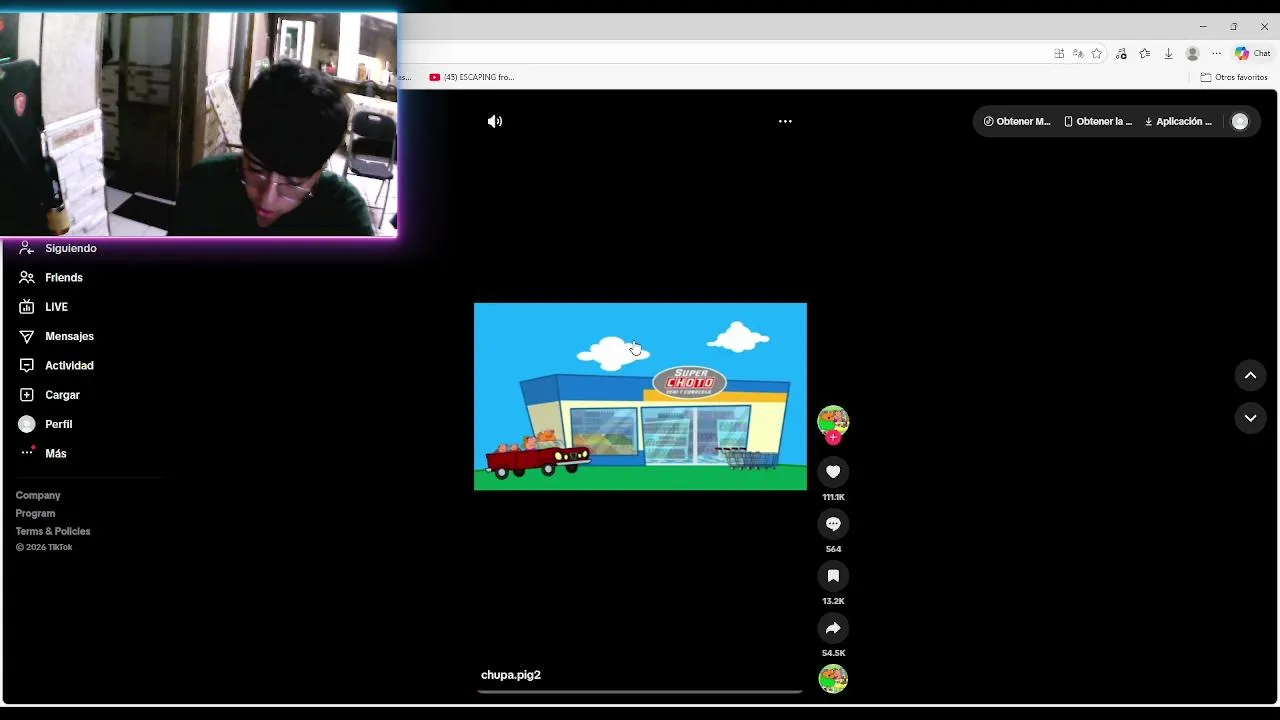The image size is (1280, 720).
Task: Follow creator with the red plus badge
Action: 833,438
